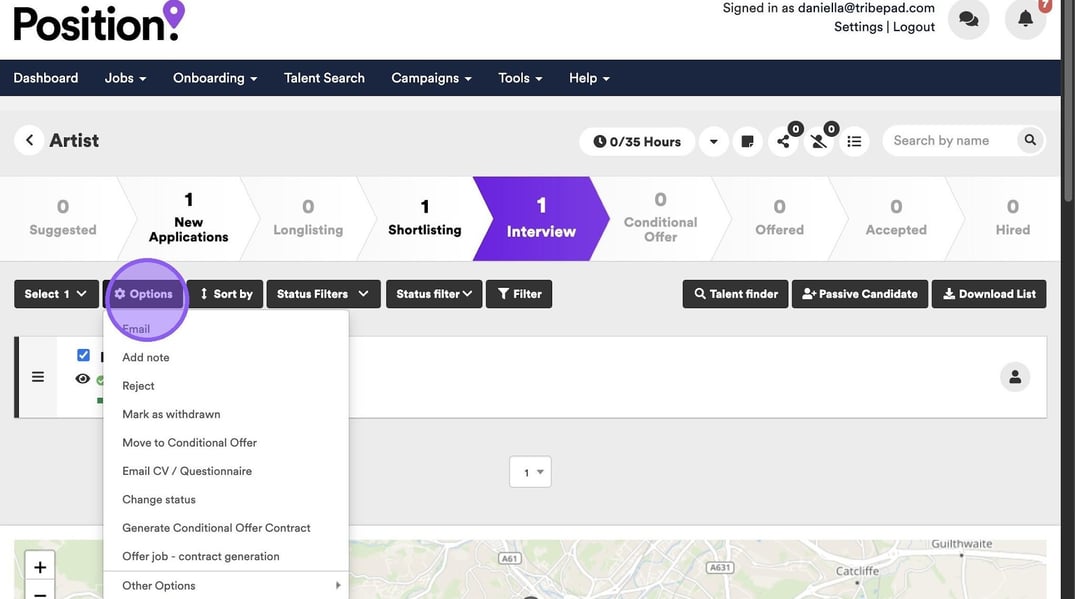
Task: Expand the hours dropdown arrow
Action: click(713, 142)
